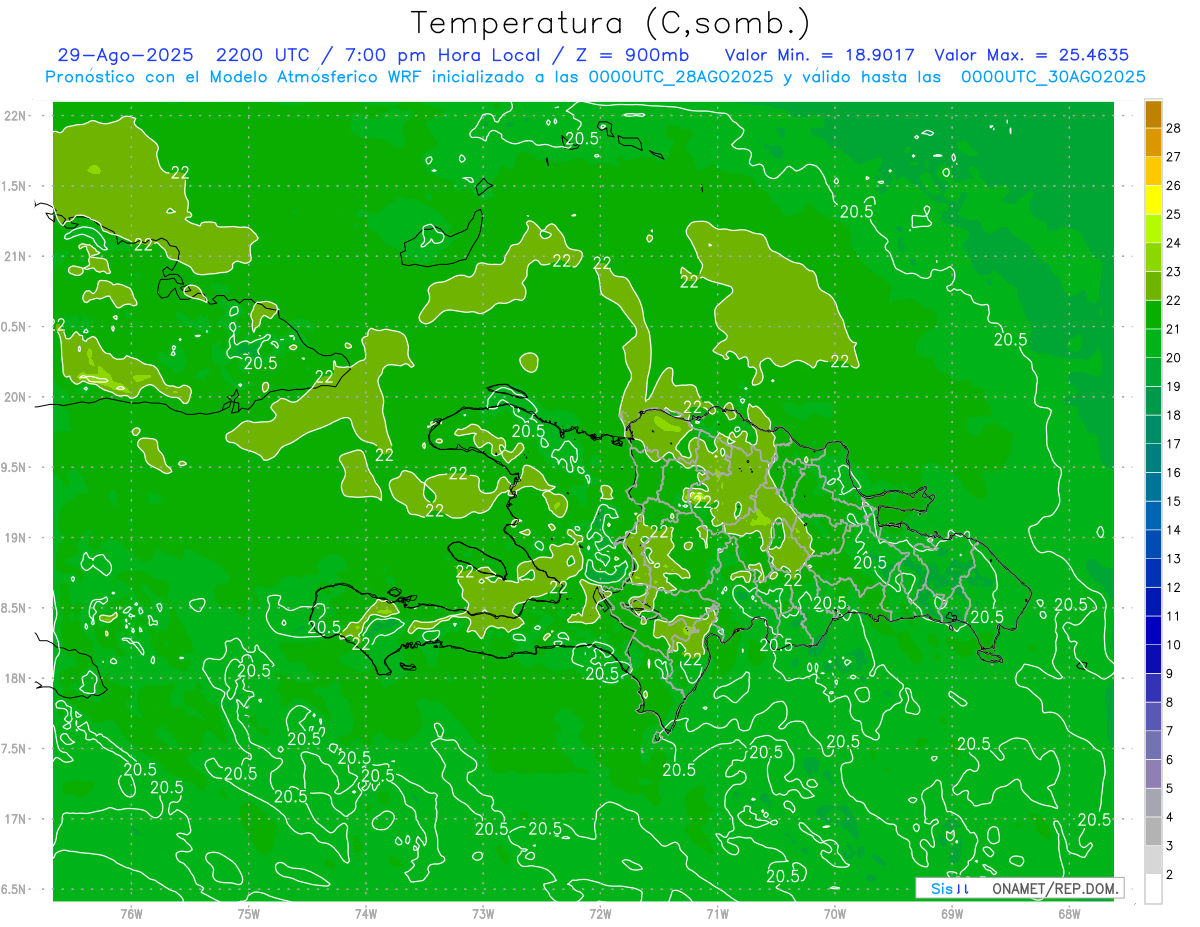Click the '76W' longitude label
Screen dimensions: 1200x927
[x=131, y=913]
